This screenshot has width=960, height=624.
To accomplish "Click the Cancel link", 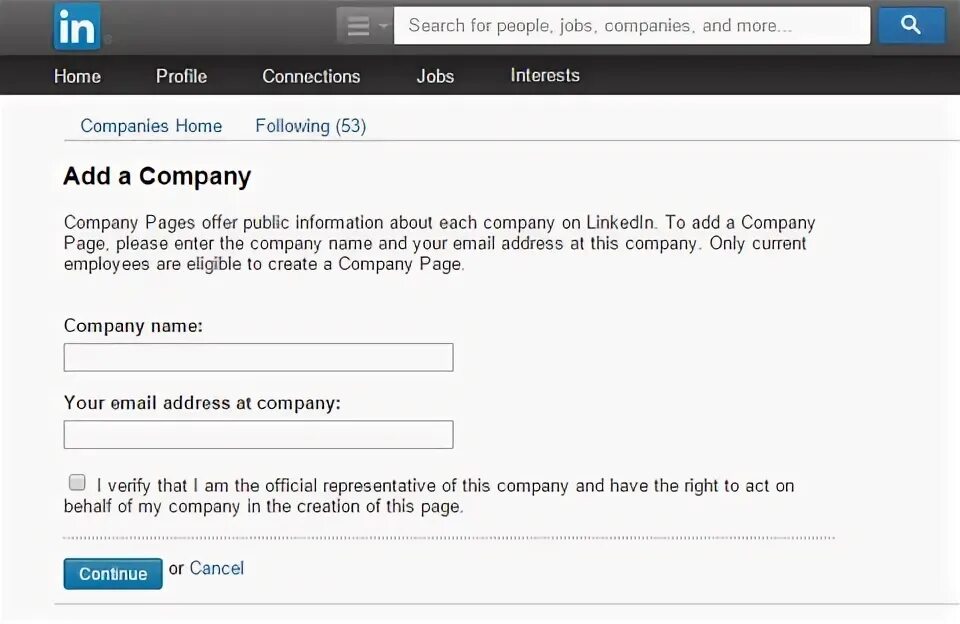I will point(217,568).
